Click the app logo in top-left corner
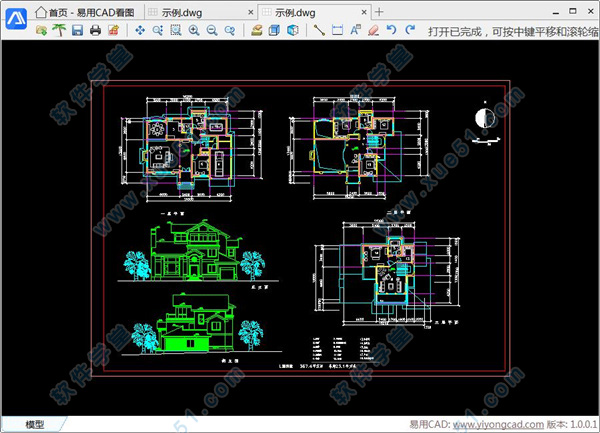This screenshot has width=600, height=433. pyautogui.click(x=14, y=16)
